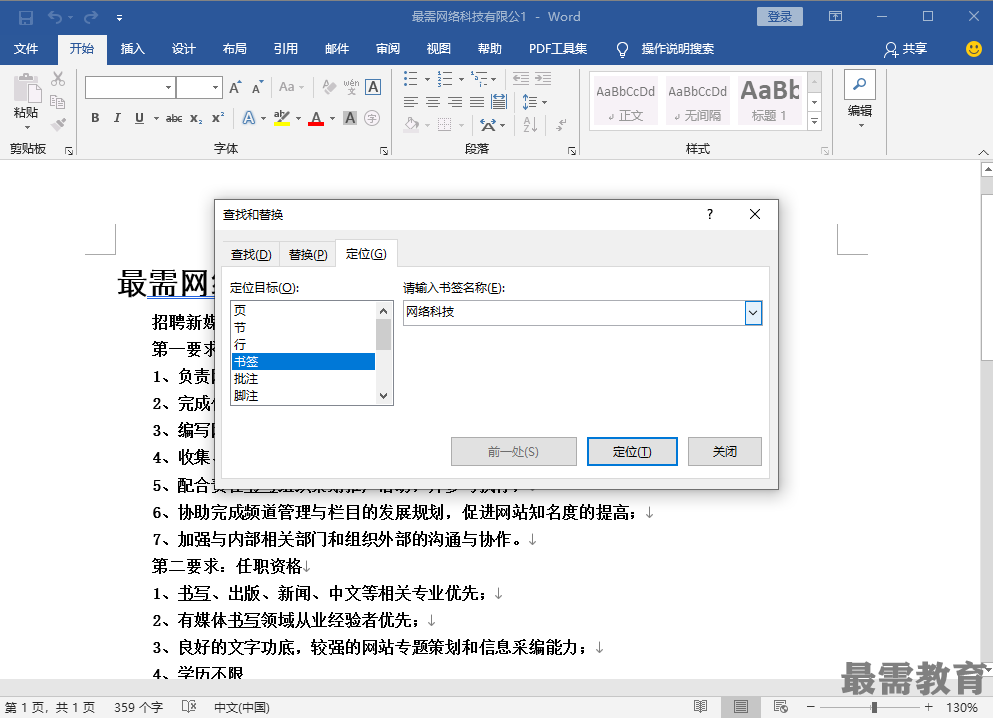Click the 登录 button

click(x=780, y=16)
